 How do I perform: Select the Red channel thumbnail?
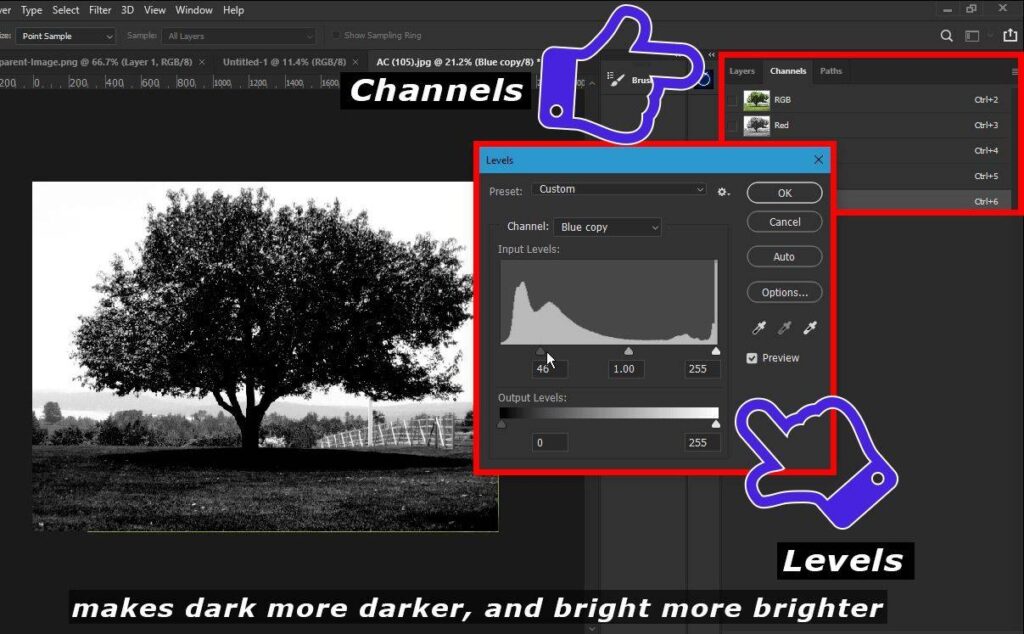(x=756, y=125)
